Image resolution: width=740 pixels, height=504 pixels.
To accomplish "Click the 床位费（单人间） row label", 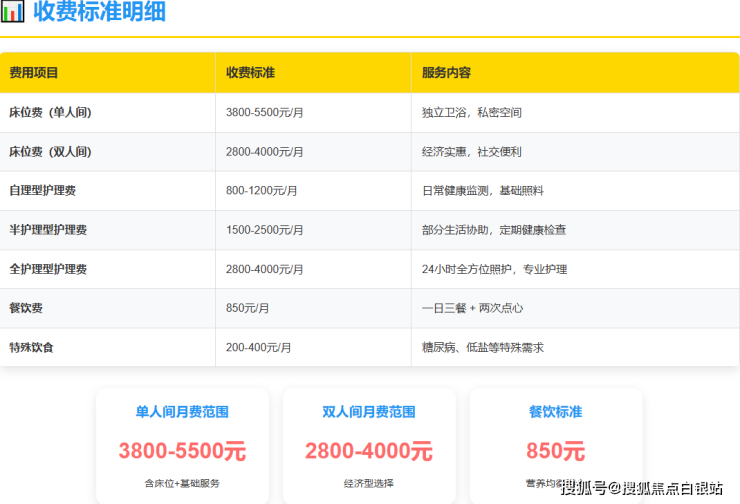I will [x=50, y=113].
